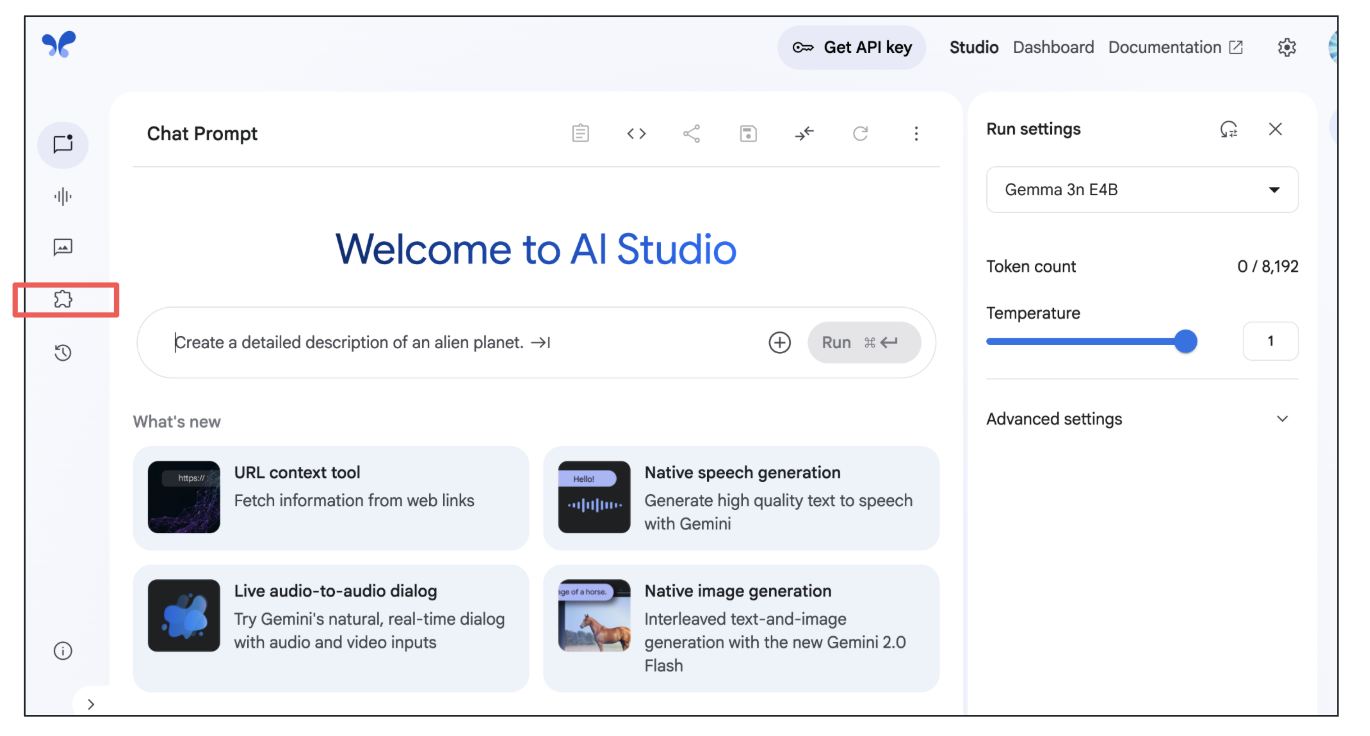Open the three-dot more options menu
Viewport: 1370px width, 736px height.
(916, 133)
